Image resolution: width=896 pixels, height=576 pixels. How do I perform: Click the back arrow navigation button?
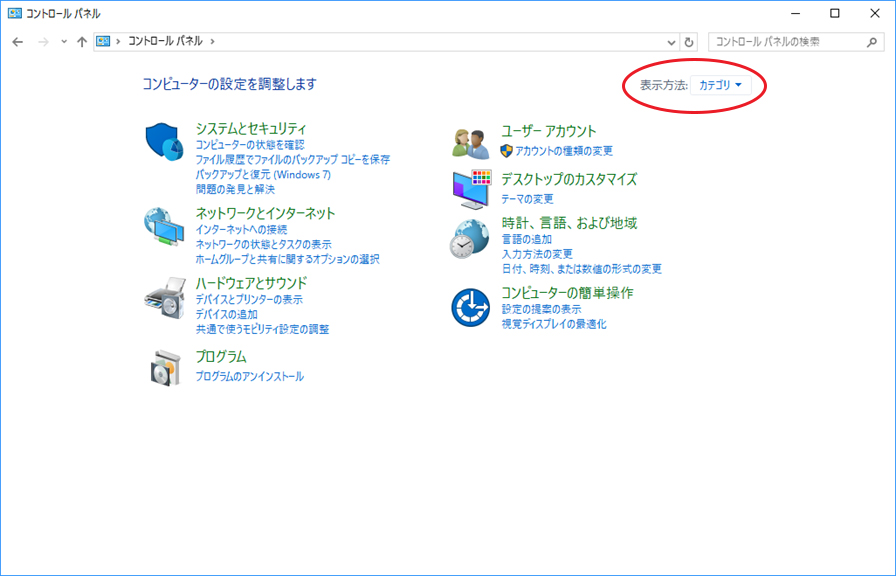pyautogui.click(x=18, y=42)
